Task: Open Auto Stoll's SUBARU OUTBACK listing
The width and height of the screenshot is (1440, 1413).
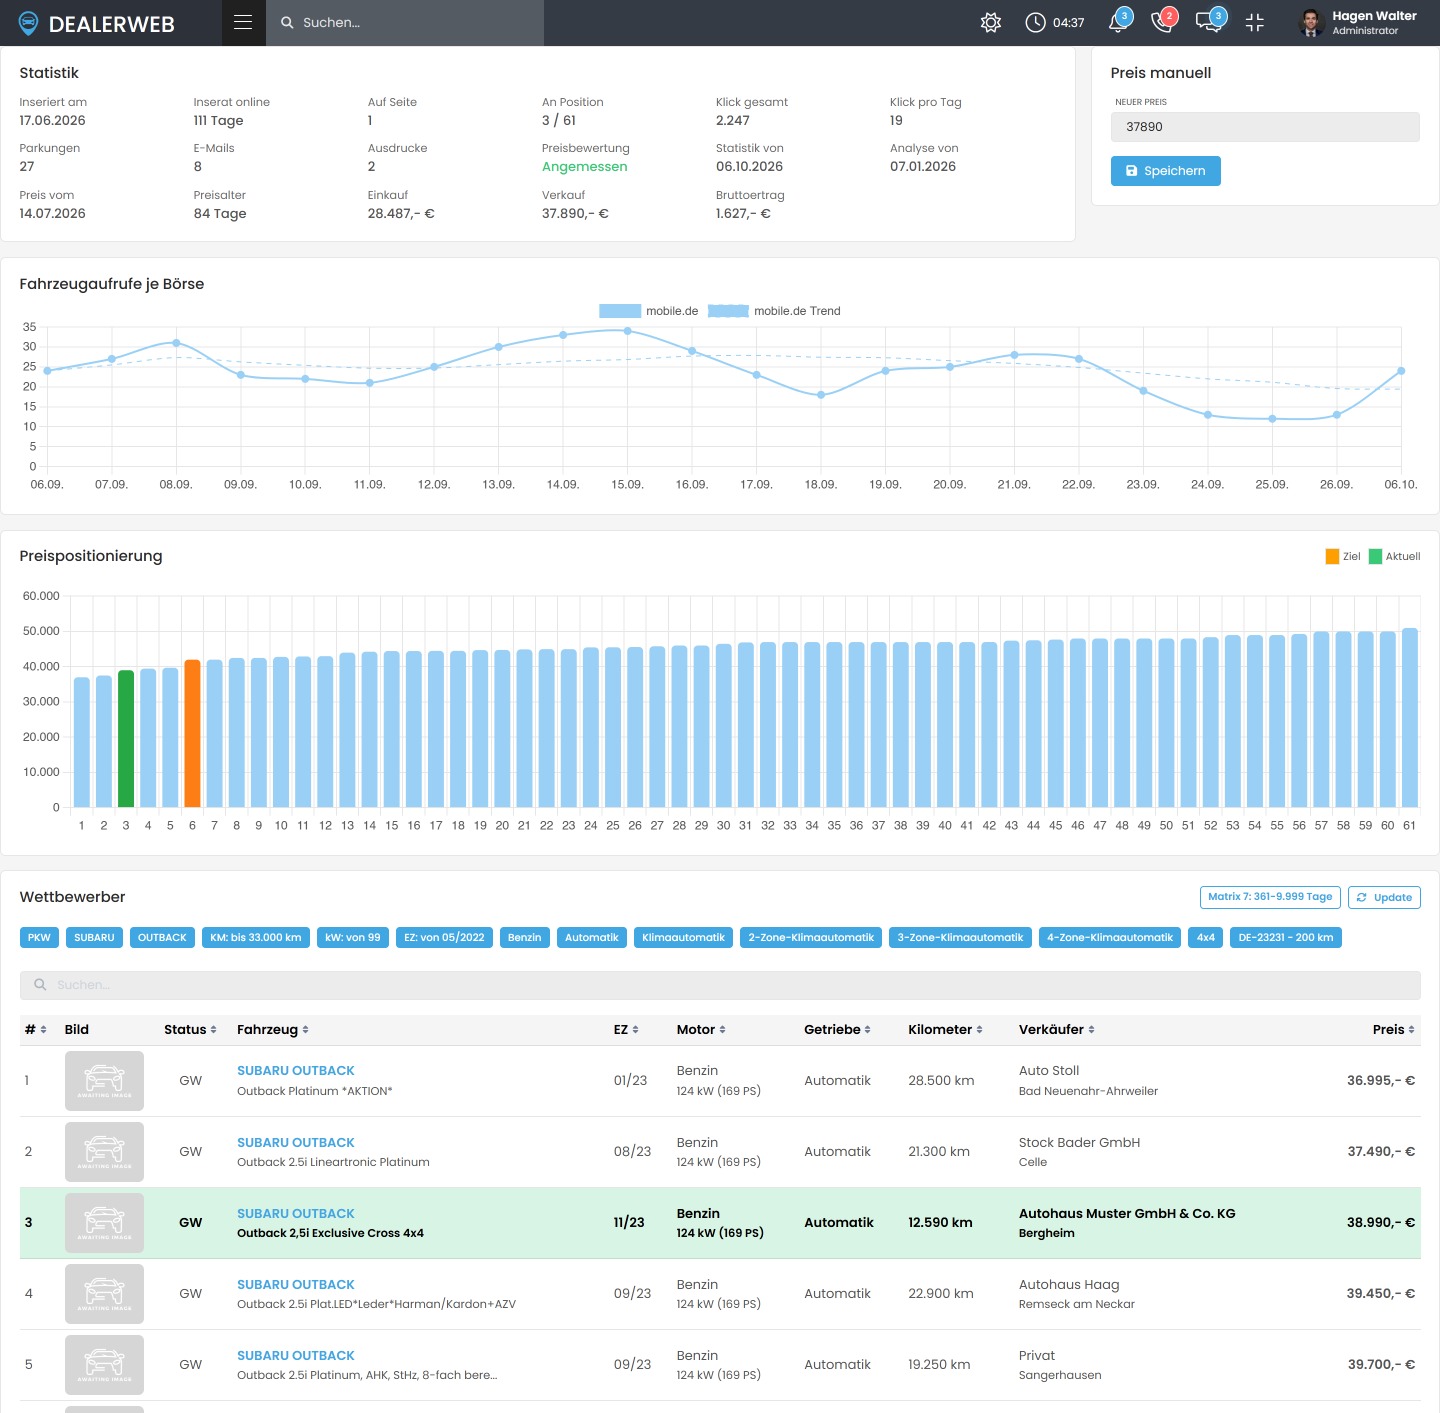Action: pos(296,1071)
